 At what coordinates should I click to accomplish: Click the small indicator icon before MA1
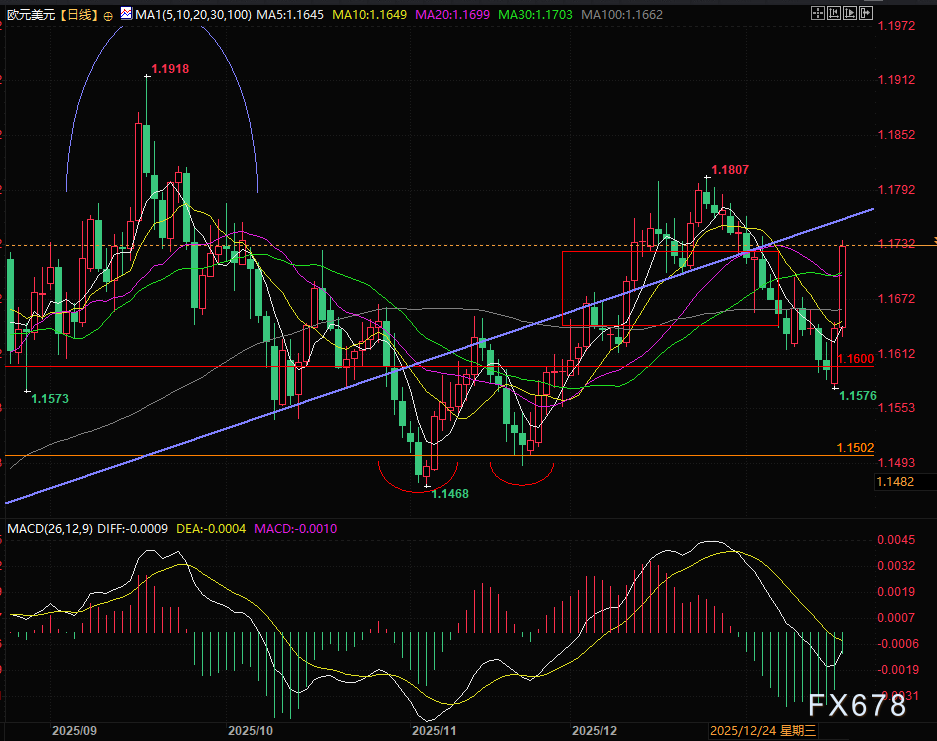click(x=125, y=16)
